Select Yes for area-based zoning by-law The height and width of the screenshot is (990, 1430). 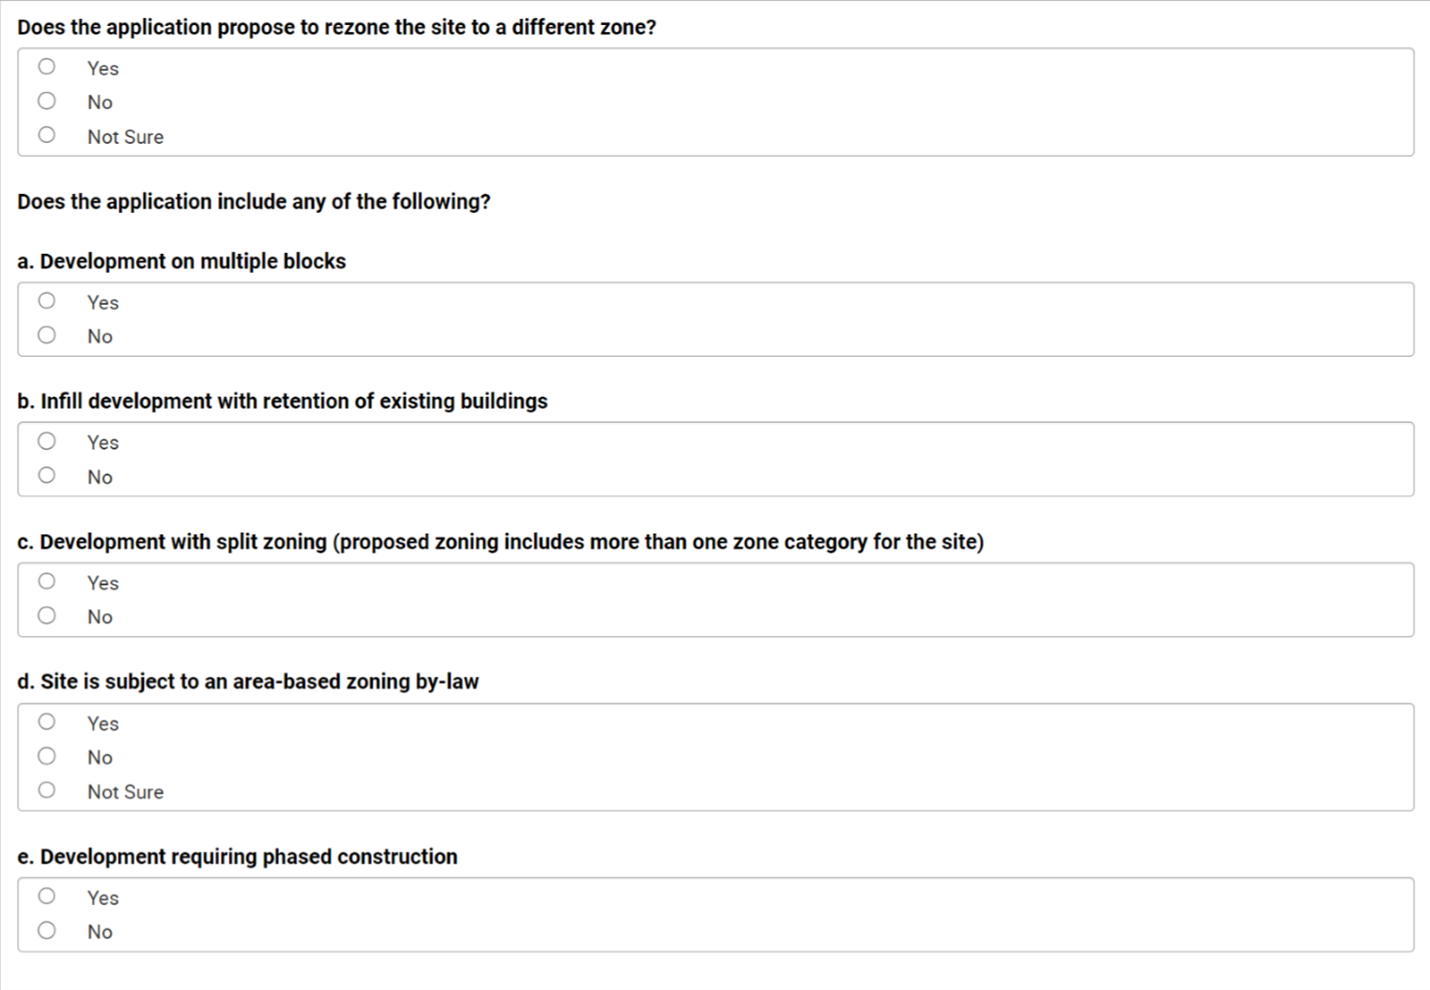[47, 722]
